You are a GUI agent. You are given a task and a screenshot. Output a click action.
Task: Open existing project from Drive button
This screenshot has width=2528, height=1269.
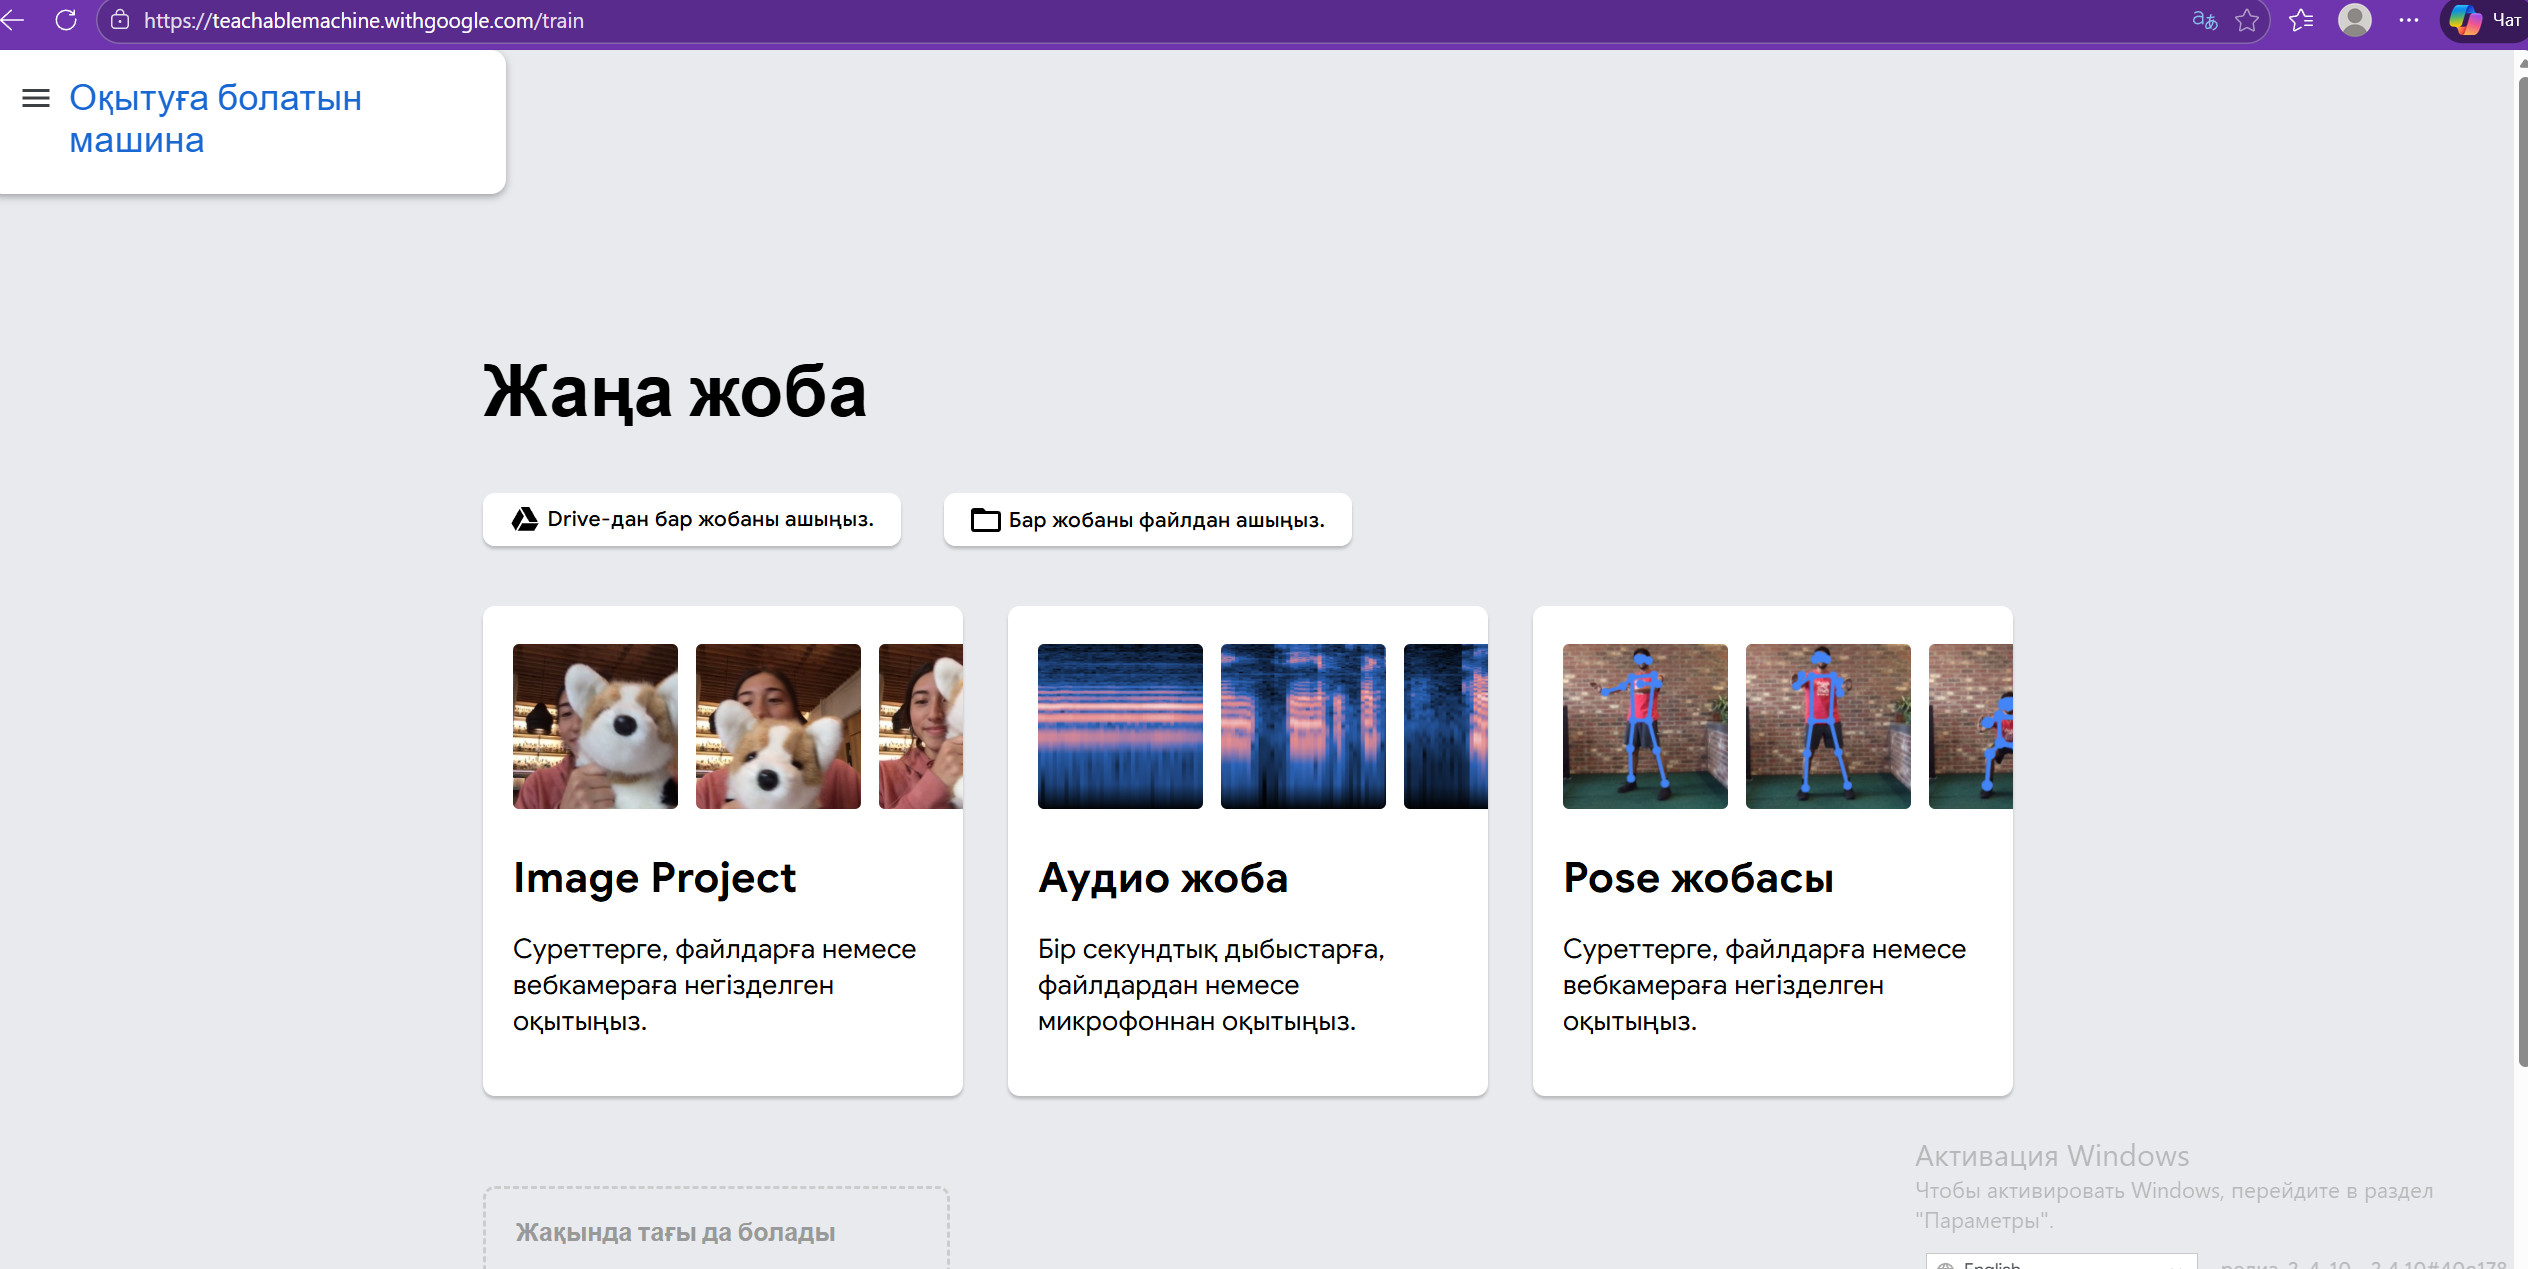click(692, 520)
